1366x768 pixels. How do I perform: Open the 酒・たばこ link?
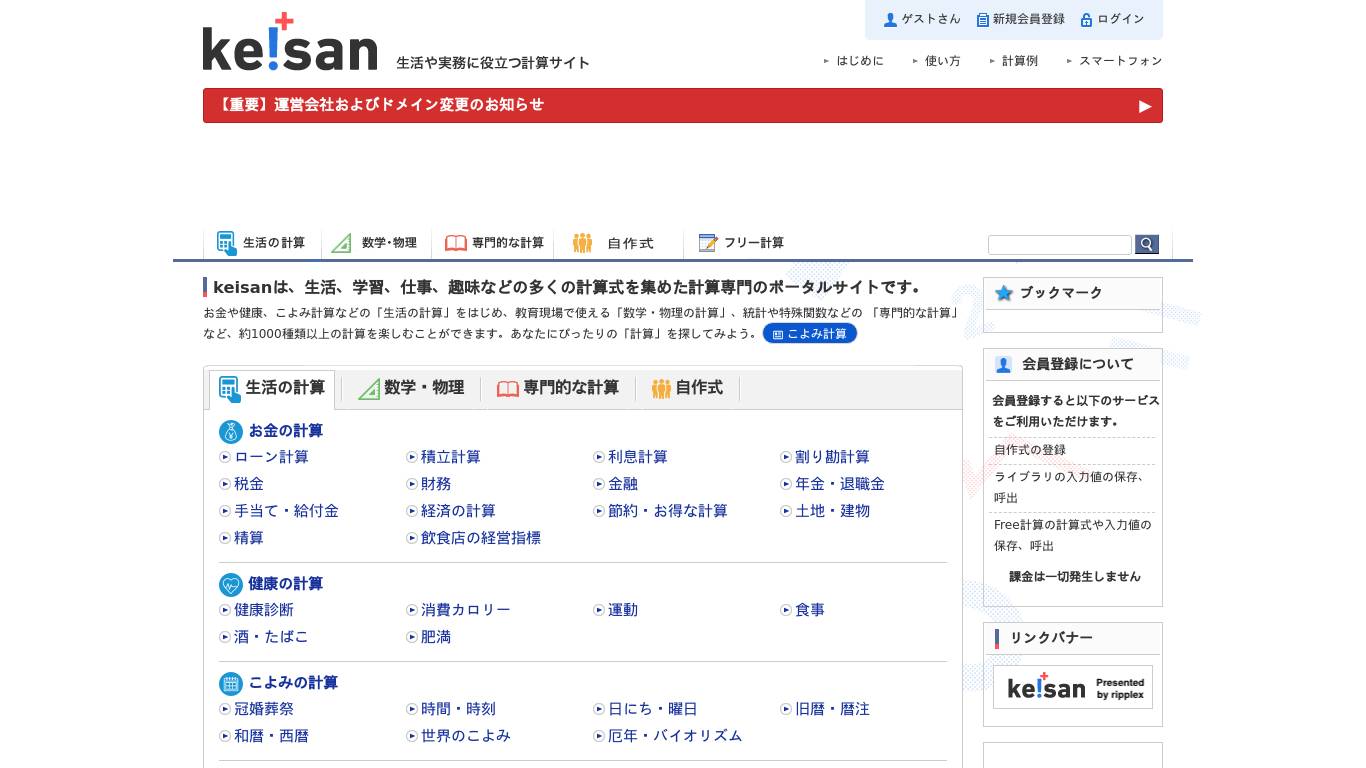(x=271, y=637)
